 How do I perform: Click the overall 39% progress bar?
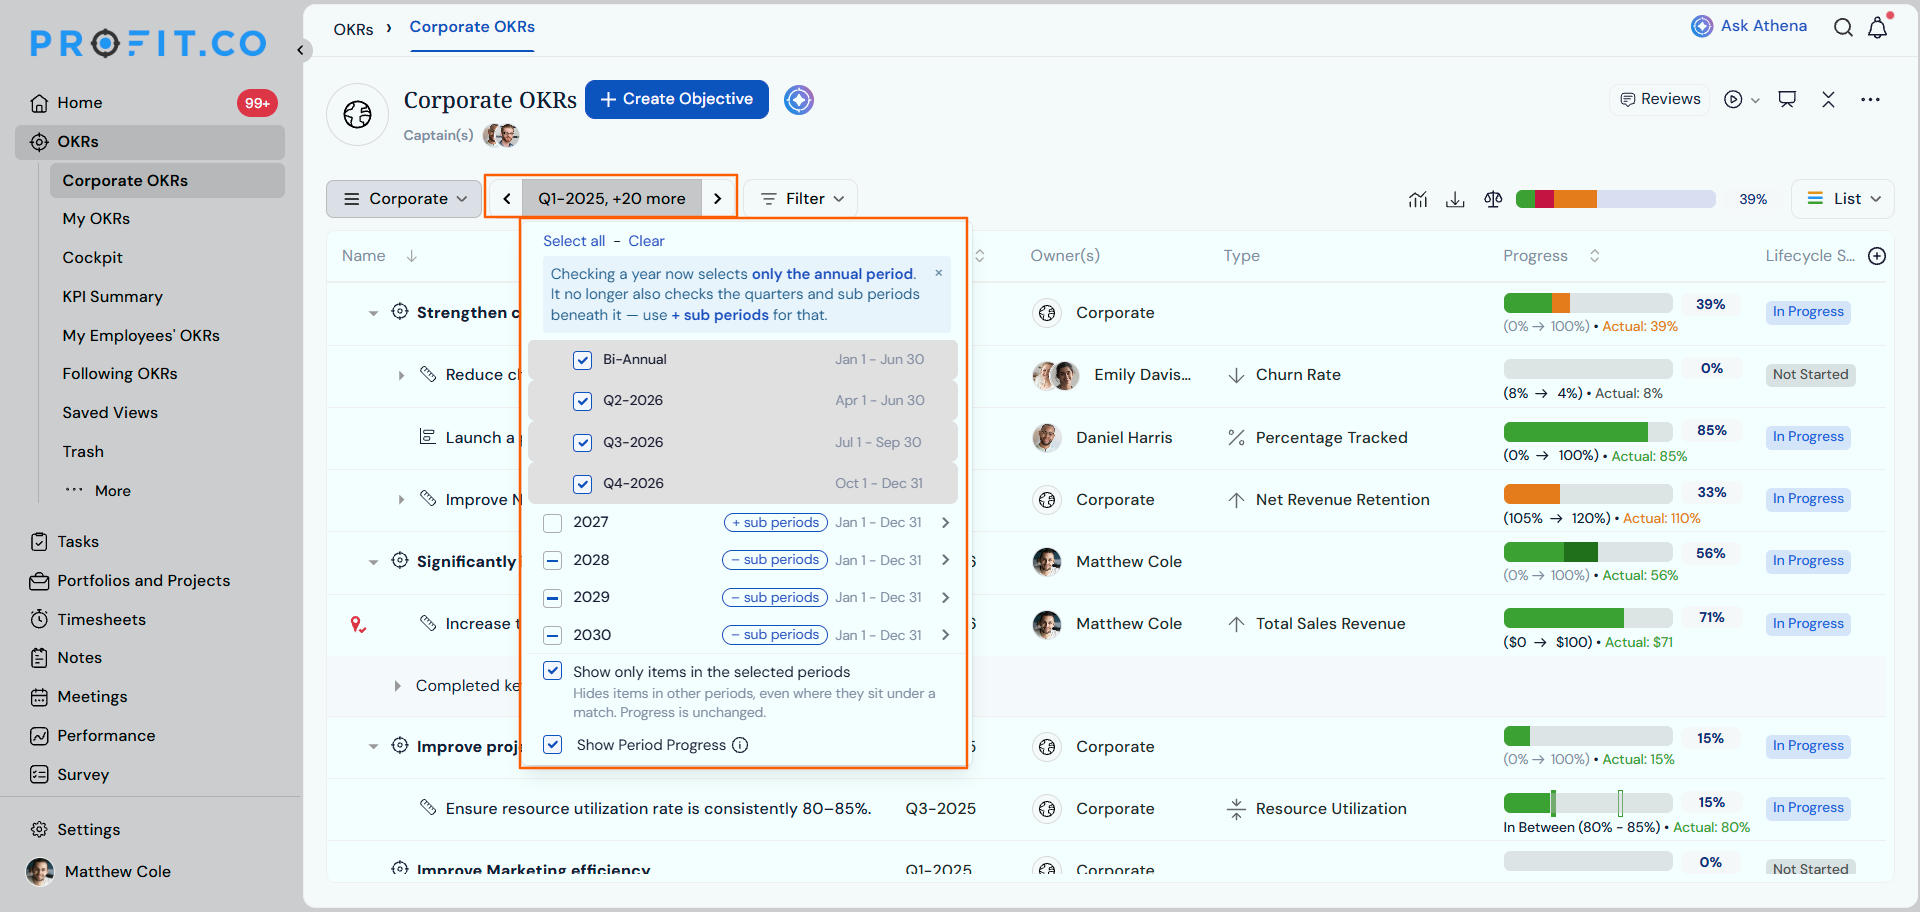[1615, 199]
